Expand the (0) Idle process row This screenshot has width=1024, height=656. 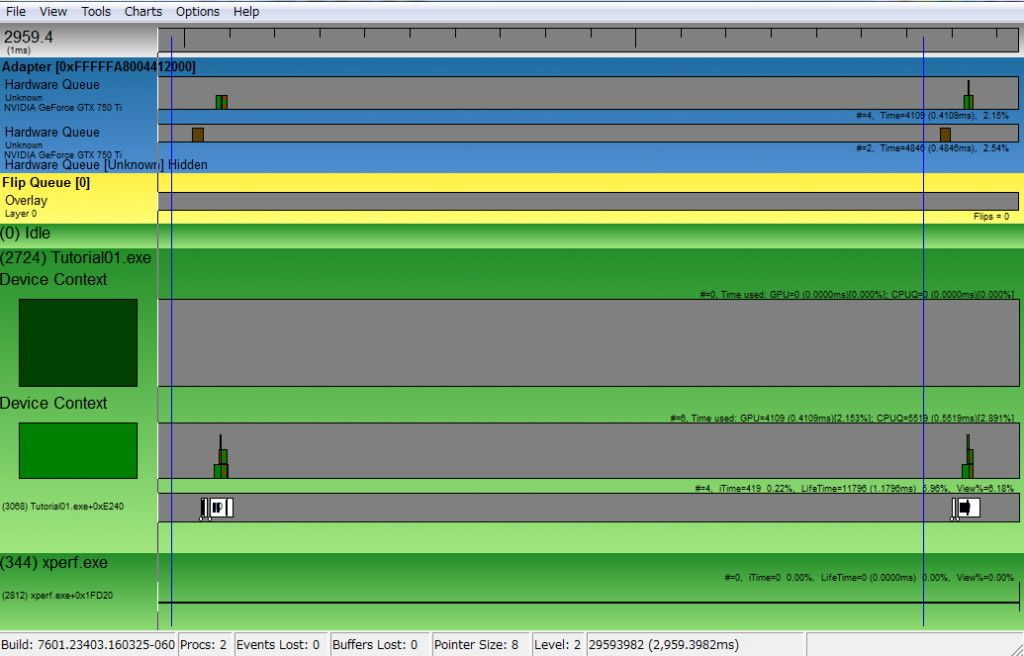(x=26, y=233)
